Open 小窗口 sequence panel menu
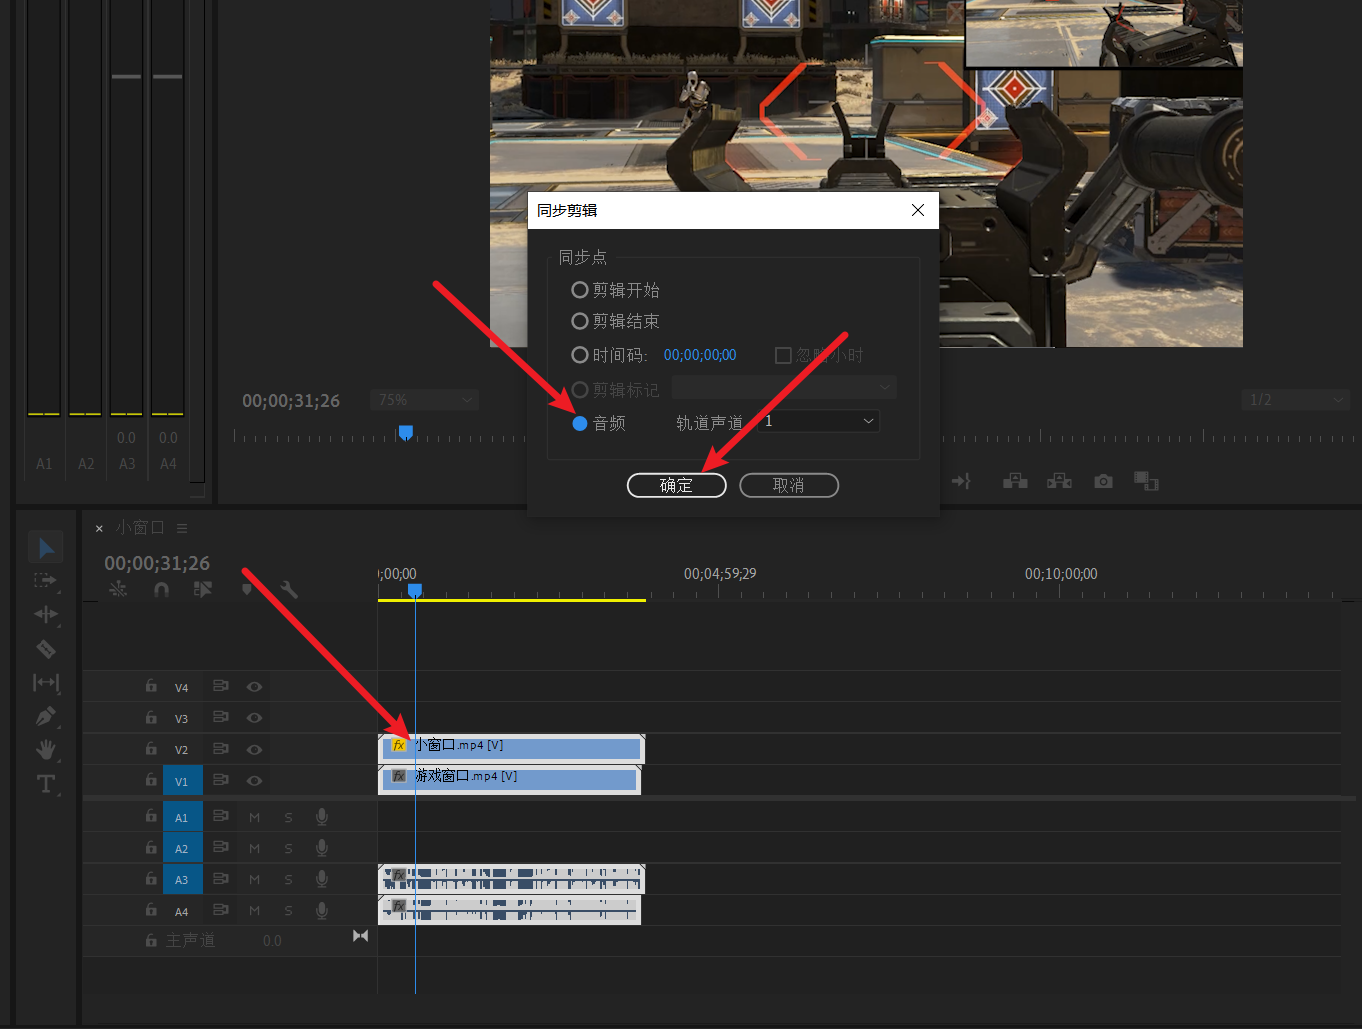 (x=182, y=528)
